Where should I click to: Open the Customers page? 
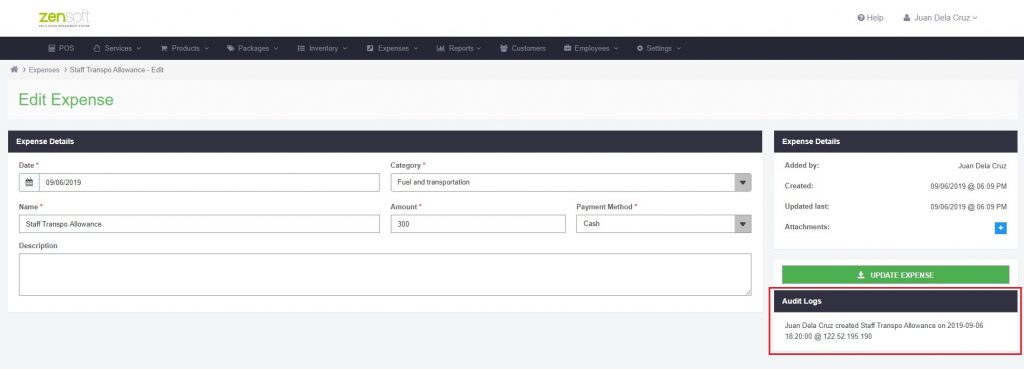click(522, 48)
